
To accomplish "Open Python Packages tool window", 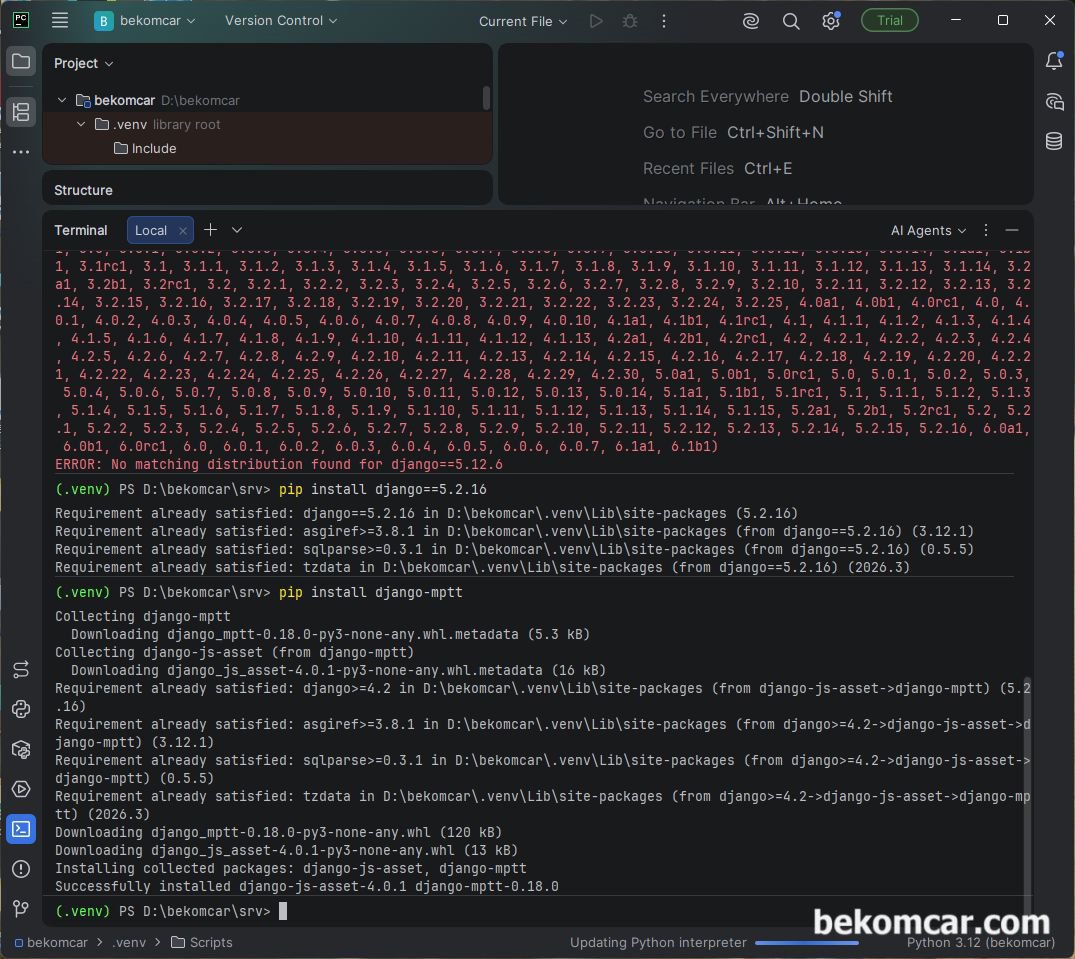I will [x=21, y=749].
